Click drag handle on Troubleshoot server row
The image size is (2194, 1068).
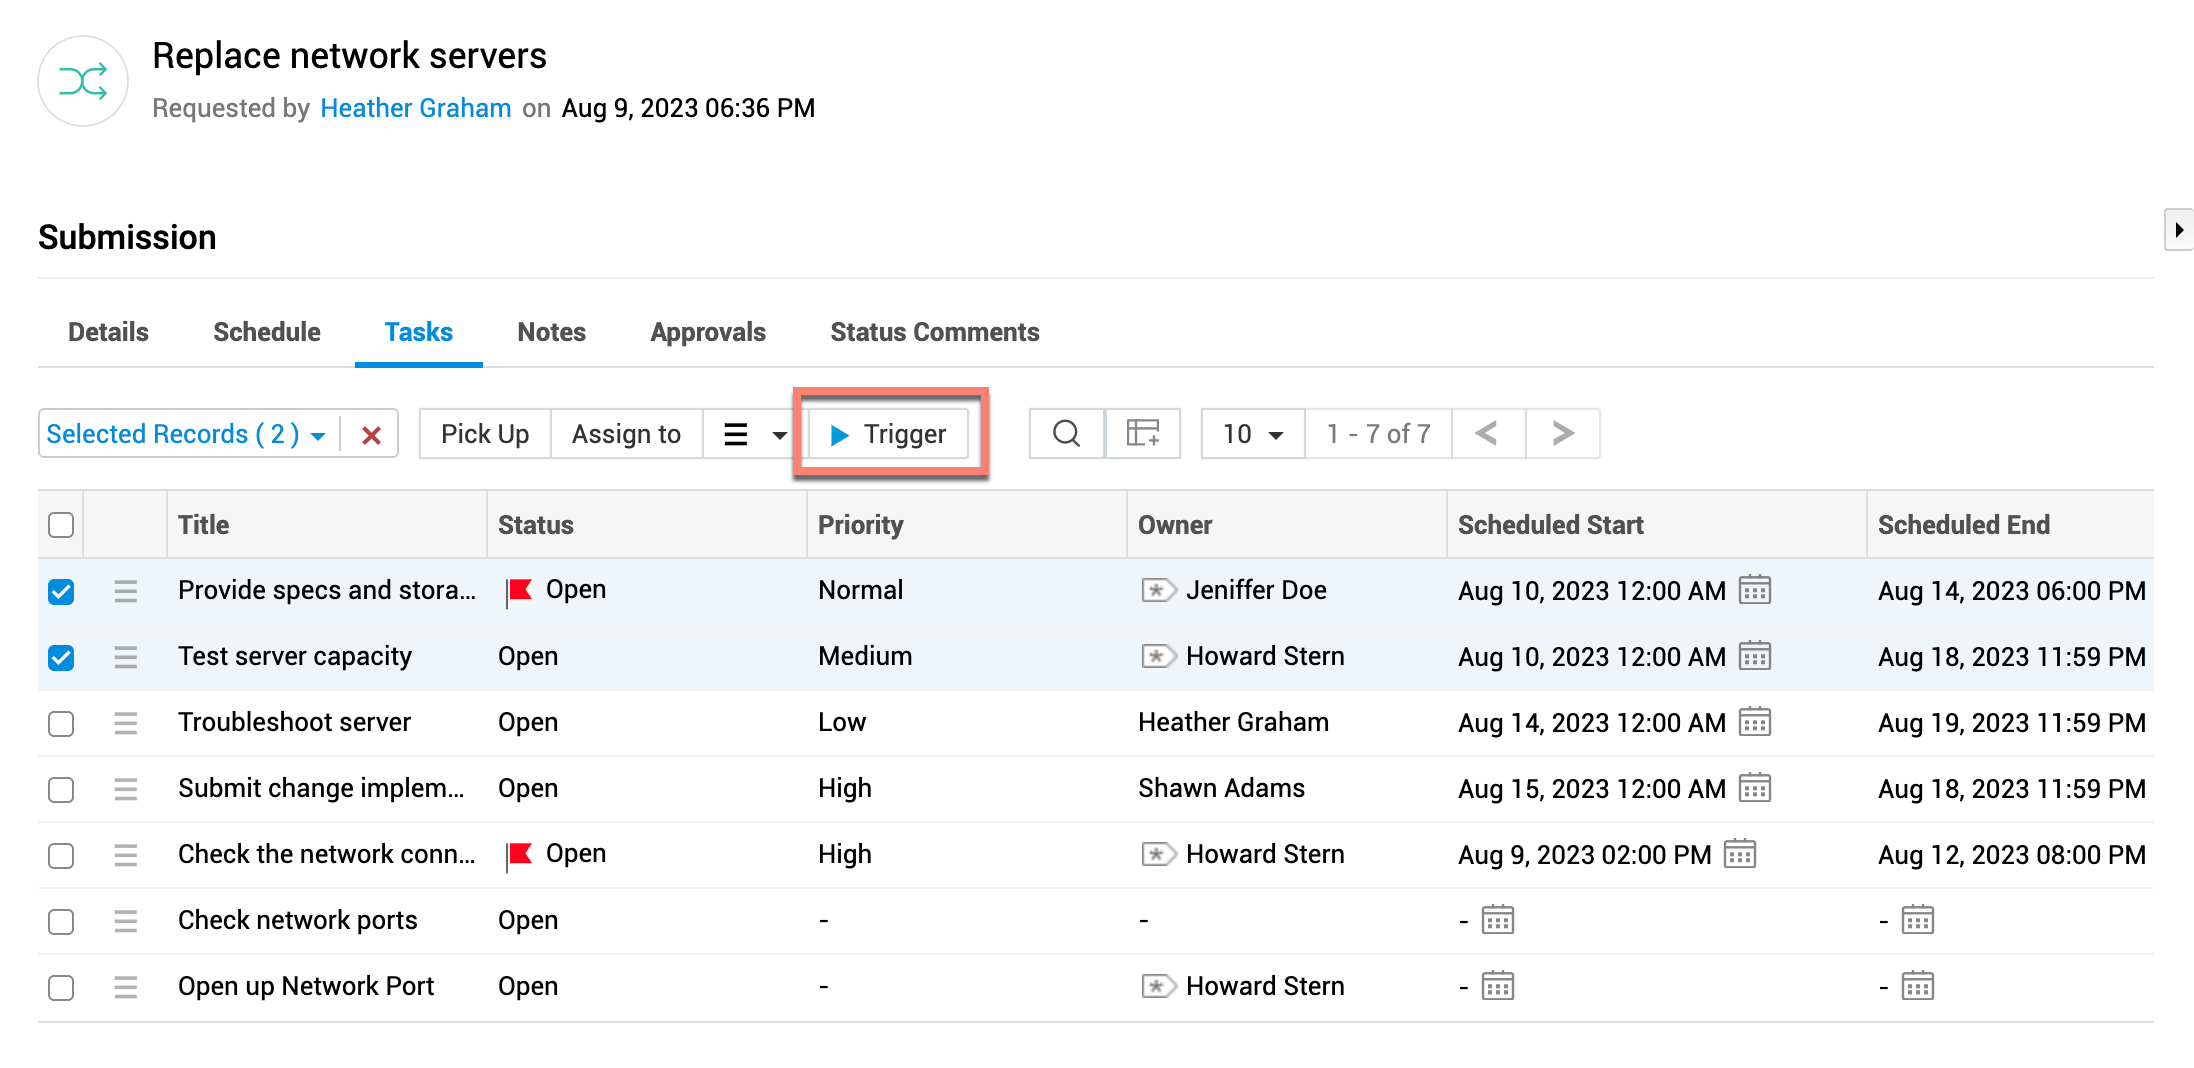point(125,723)
